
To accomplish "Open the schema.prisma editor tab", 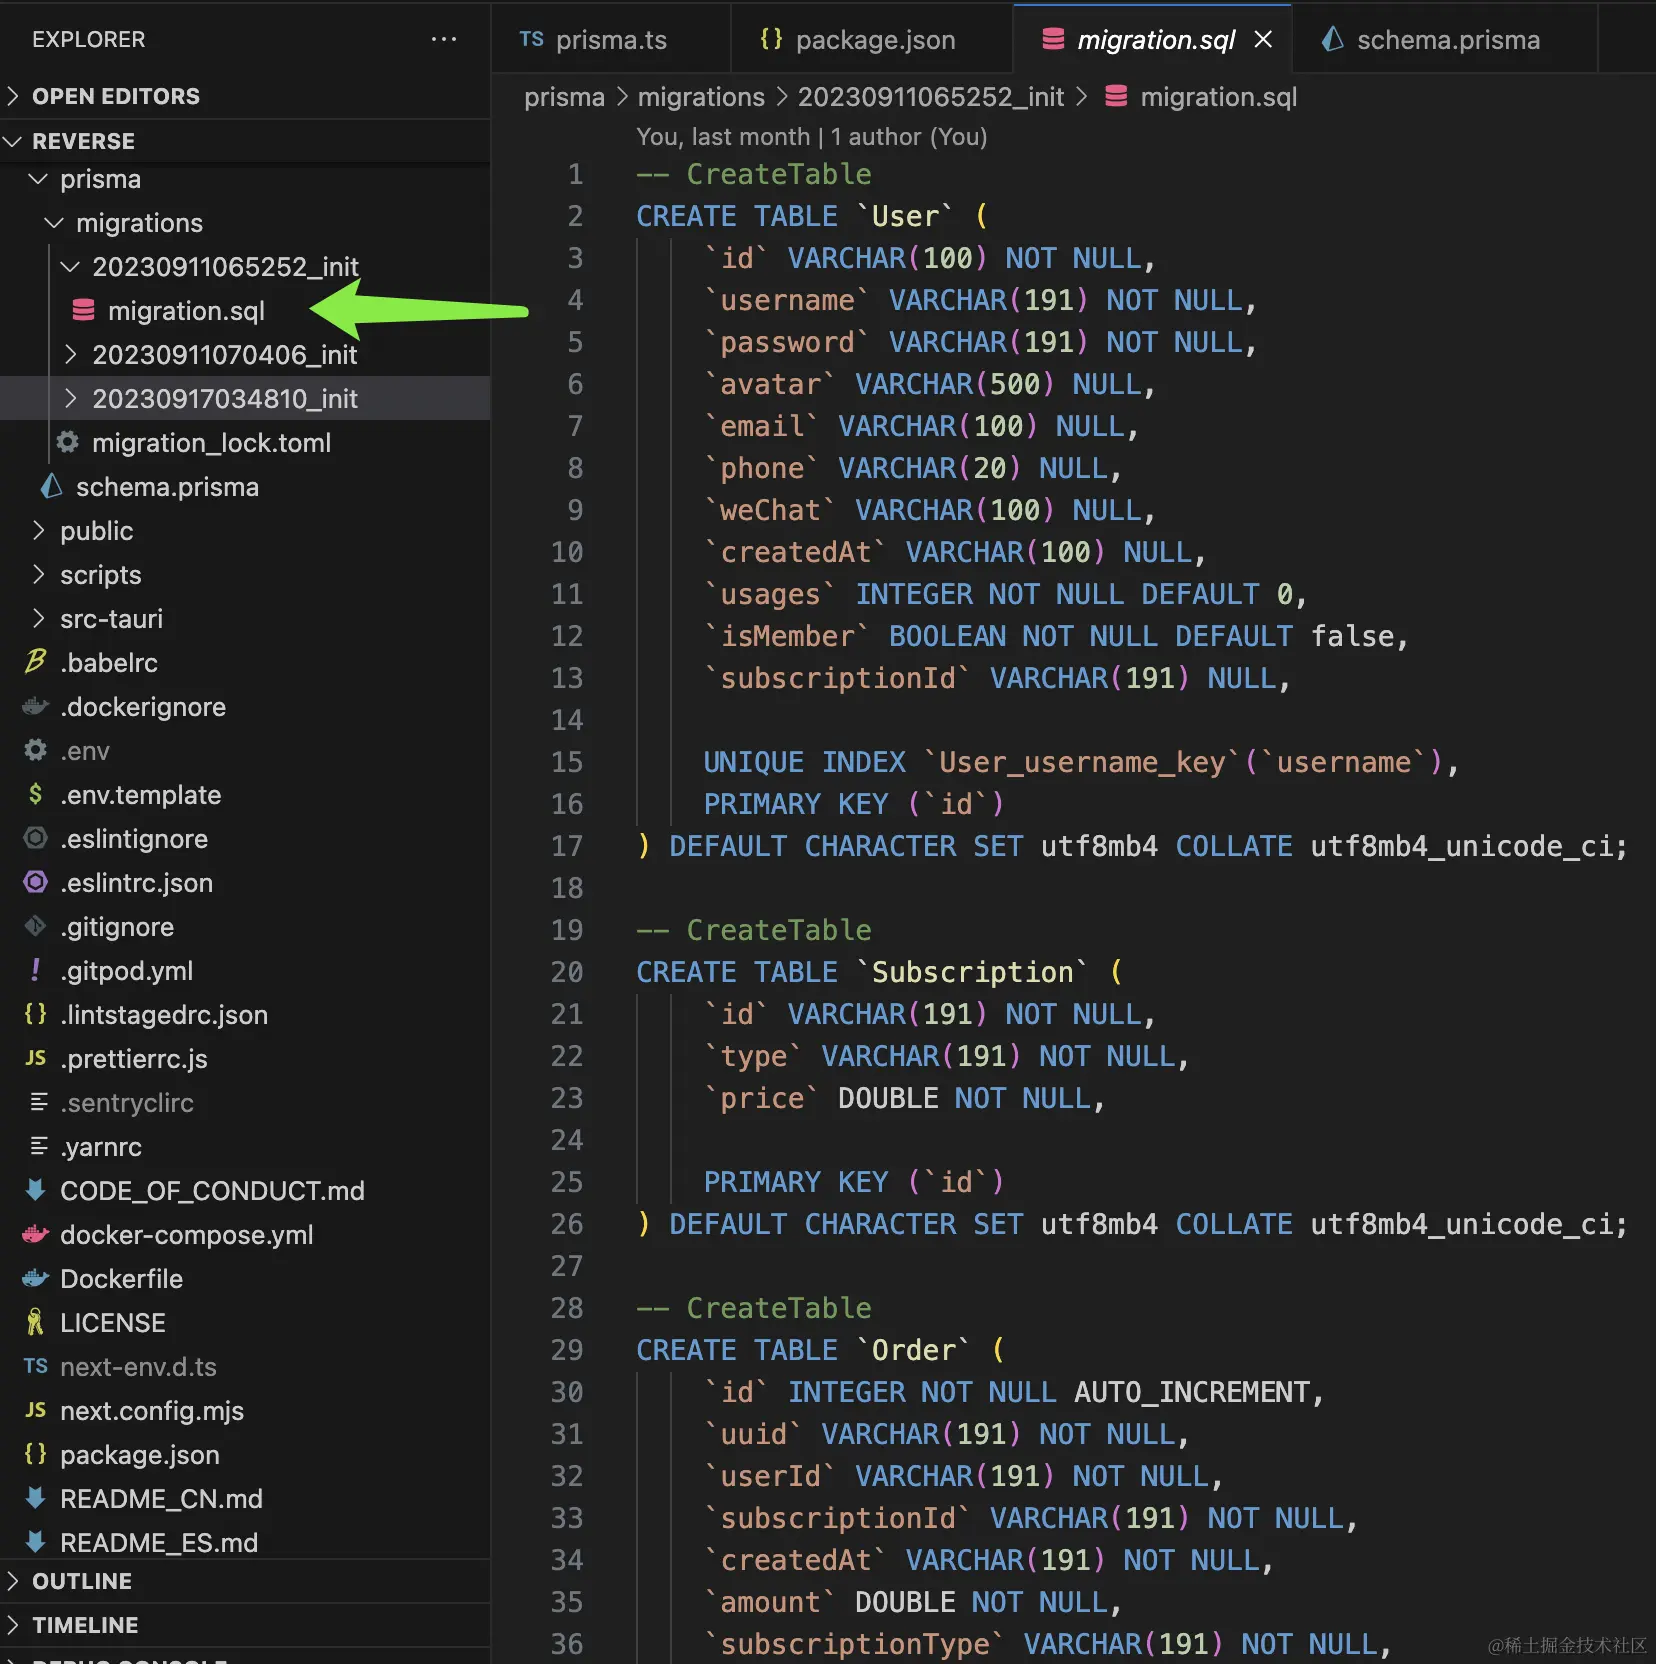I will click(1447, 40).
